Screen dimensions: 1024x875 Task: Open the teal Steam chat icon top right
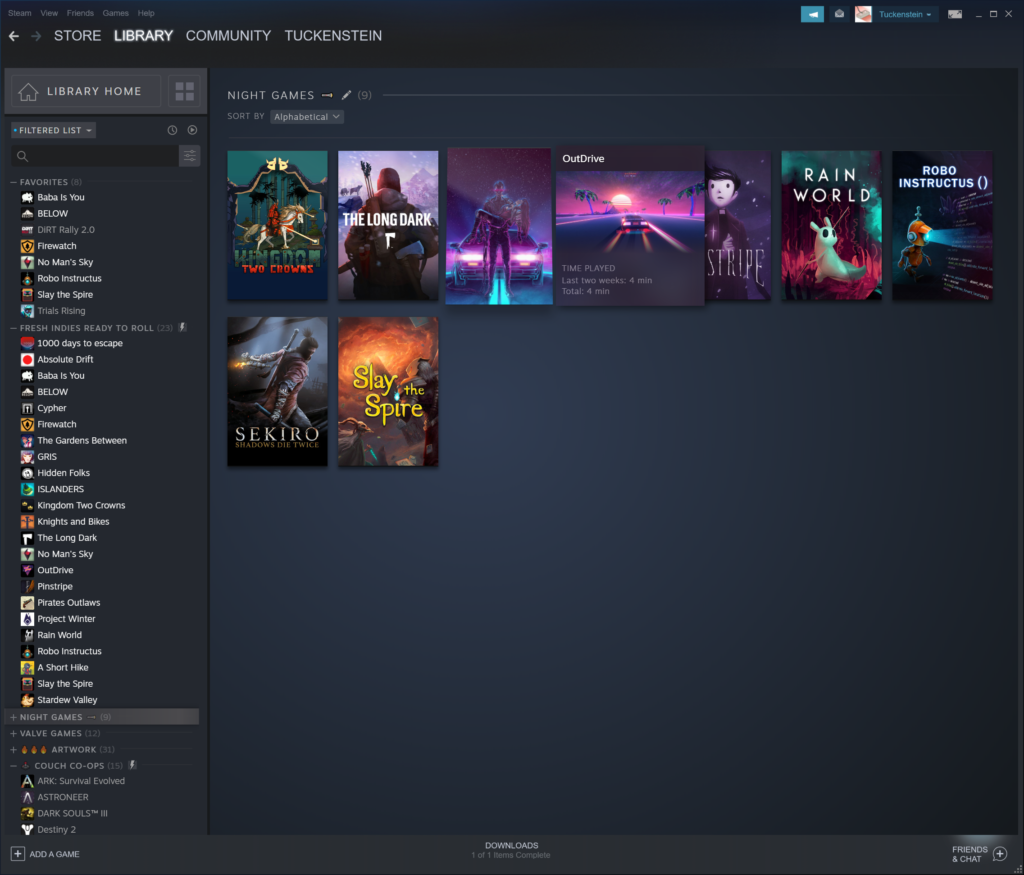coord(812,14)
